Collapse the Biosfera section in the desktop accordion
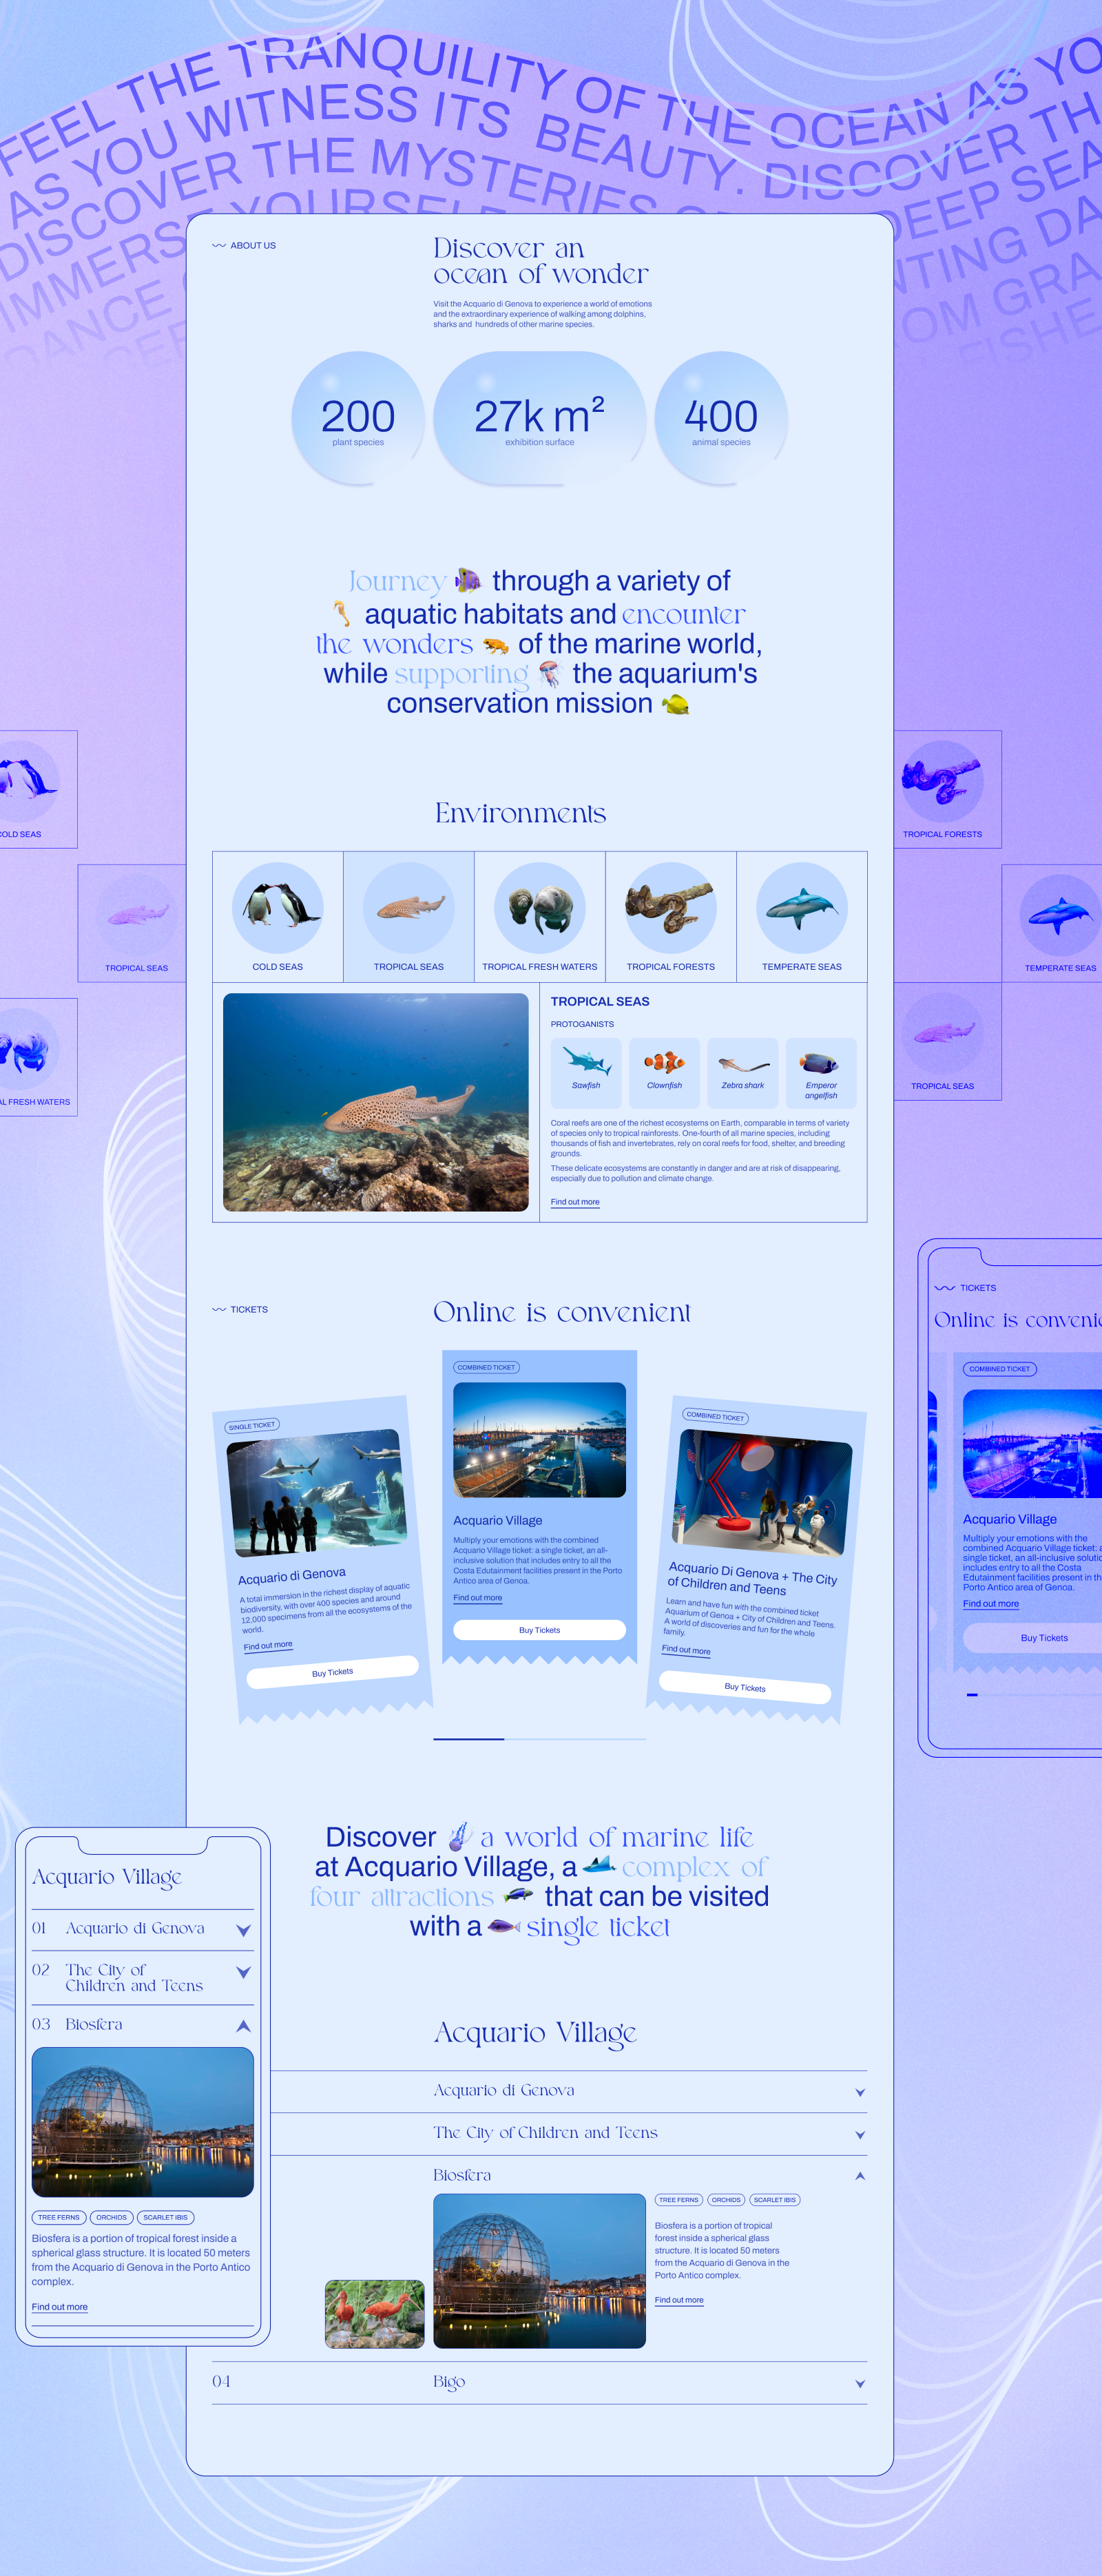 (x=860, y=2175)
